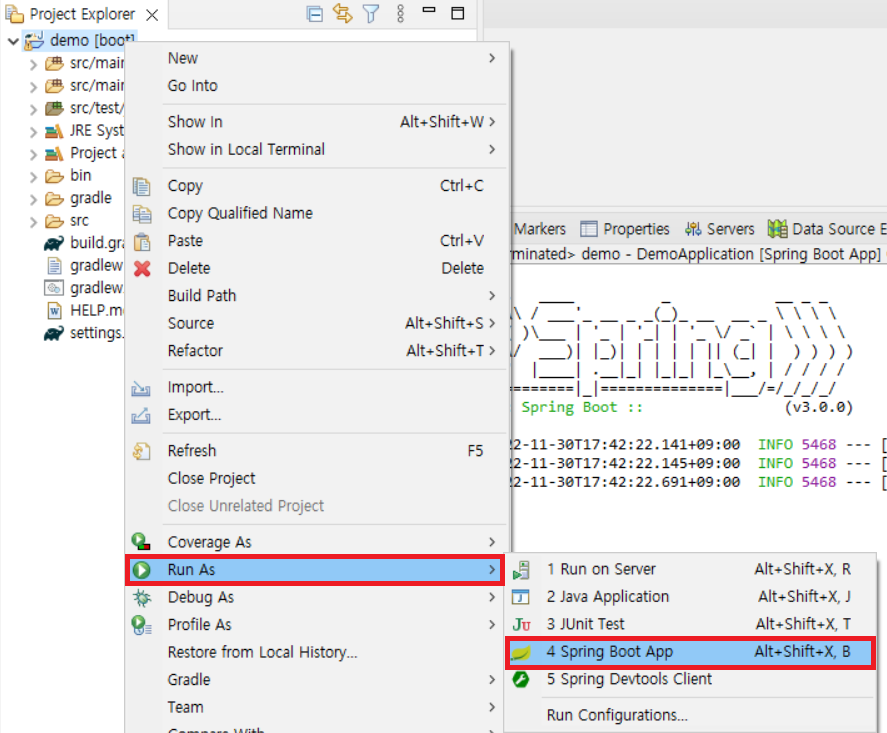Choose 2 Java Application entry
Screen dimensions: 887x733
pyautogui.click(x=690, y=597)
